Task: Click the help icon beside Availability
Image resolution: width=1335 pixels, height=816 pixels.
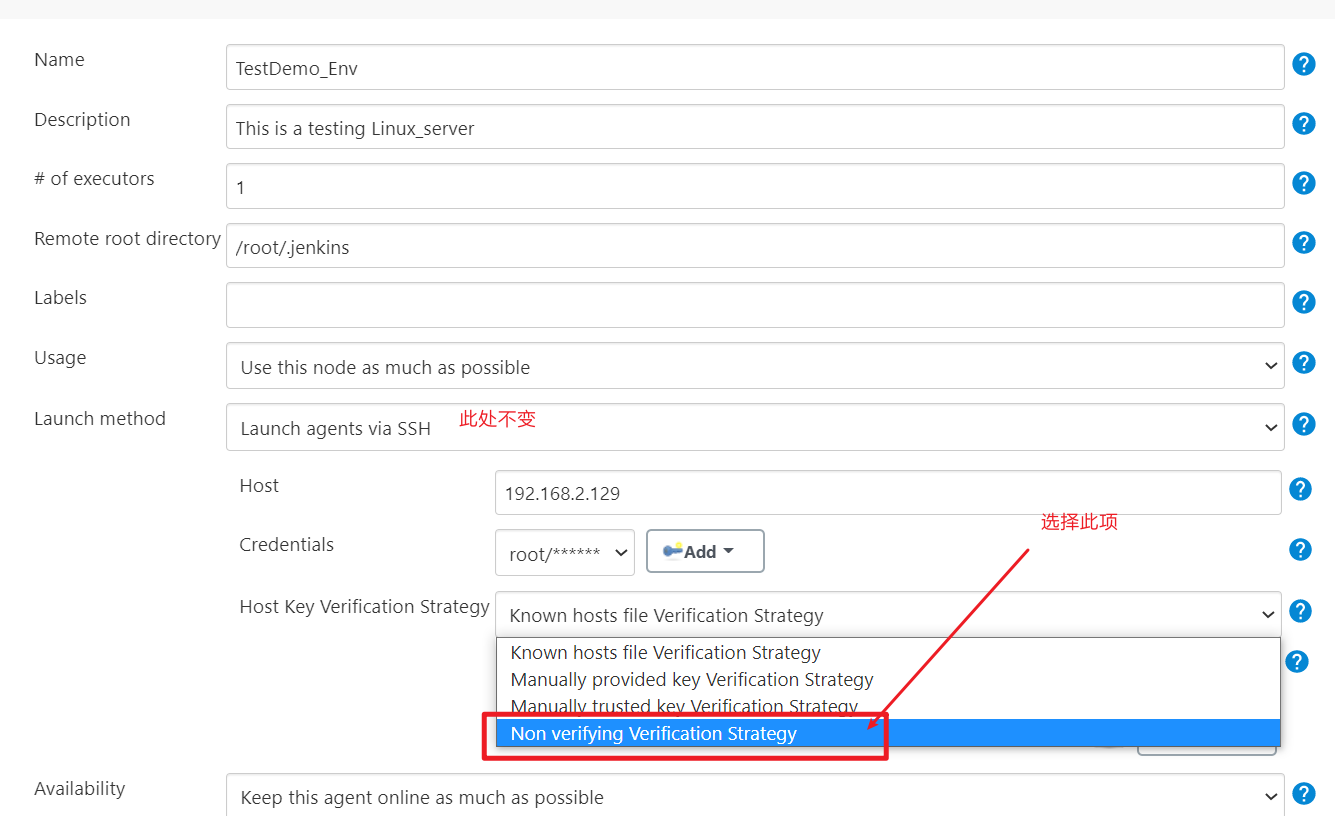Action: pos(1303,793)
